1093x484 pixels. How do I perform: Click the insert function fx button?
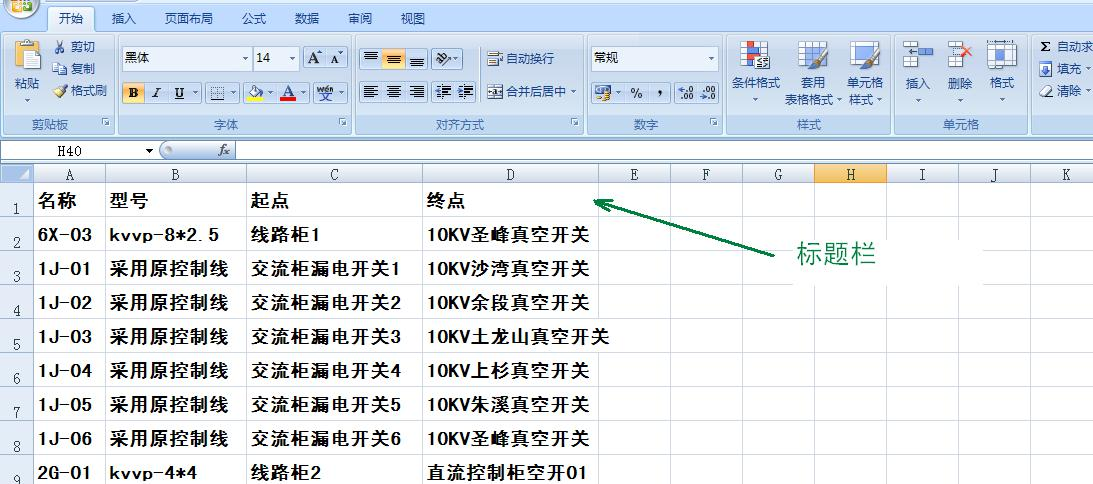coord(224,151)
